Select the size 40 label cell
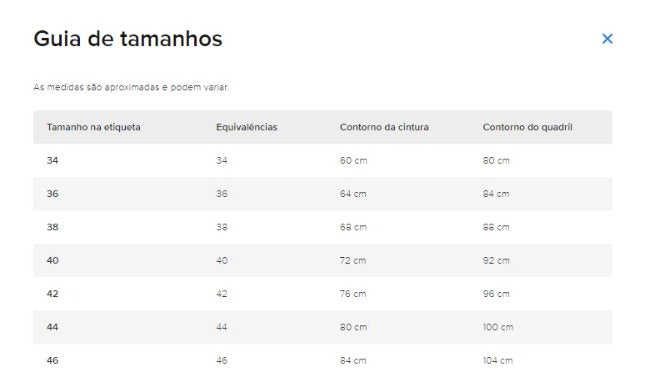646x385 pixels. click(x=52, y=261)
